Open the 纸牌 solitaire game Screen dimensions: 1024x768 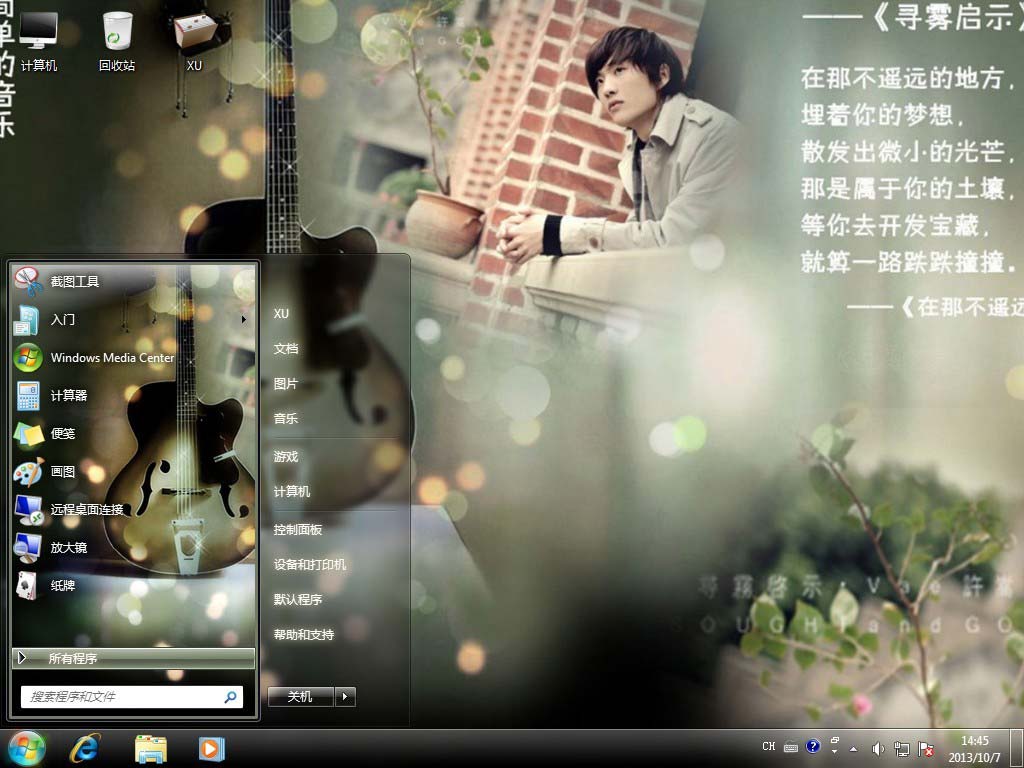pos(62,586)
